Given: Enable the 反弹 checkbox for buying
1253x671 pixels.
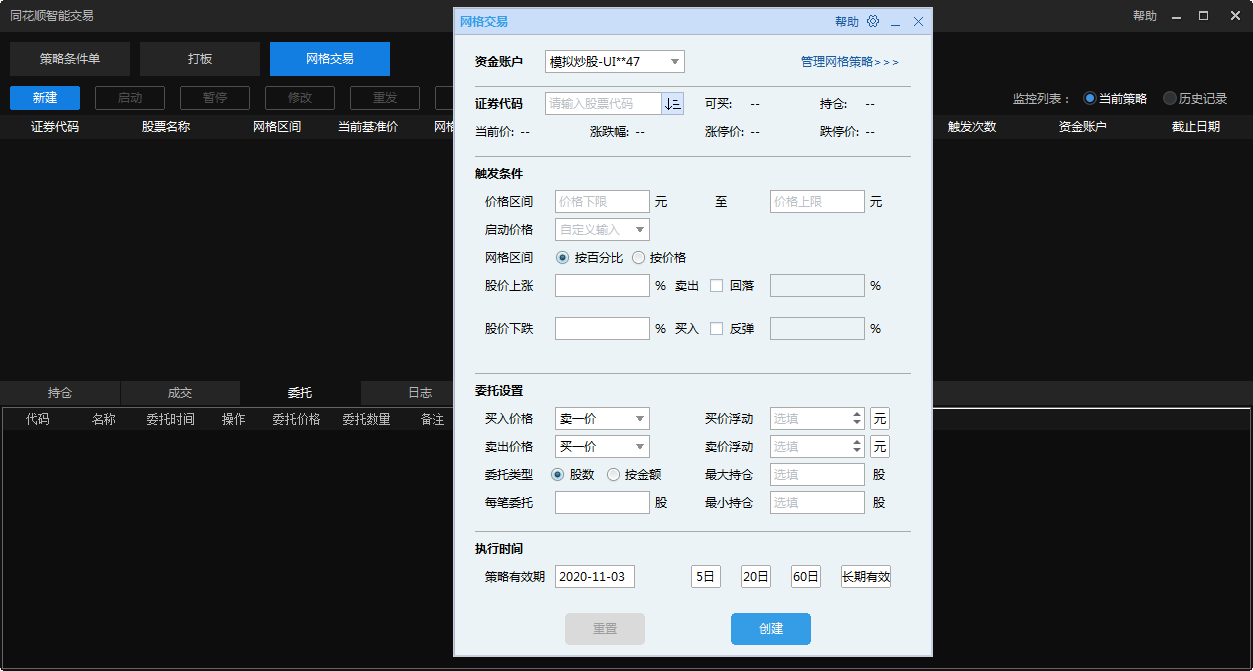Looking at the screenshot, I should tap(716, 328).
